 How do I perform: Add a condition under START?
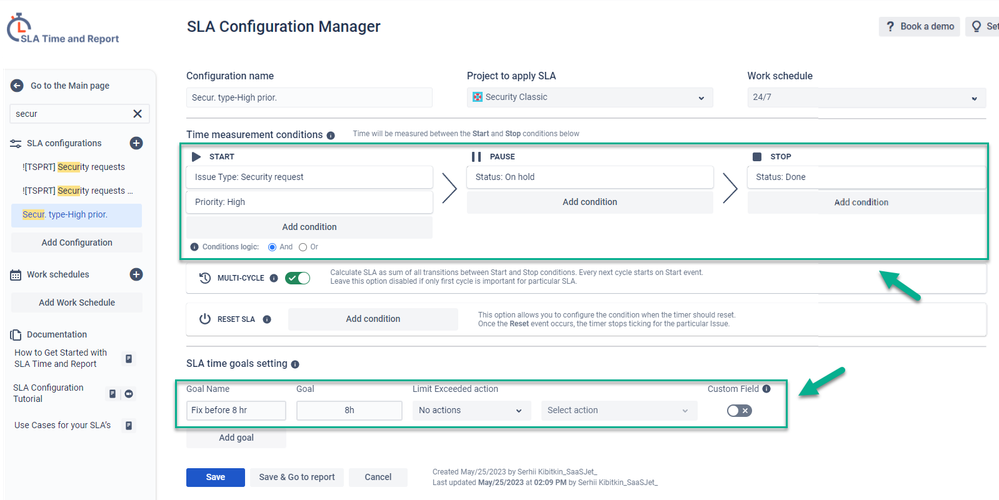(309, 227)
